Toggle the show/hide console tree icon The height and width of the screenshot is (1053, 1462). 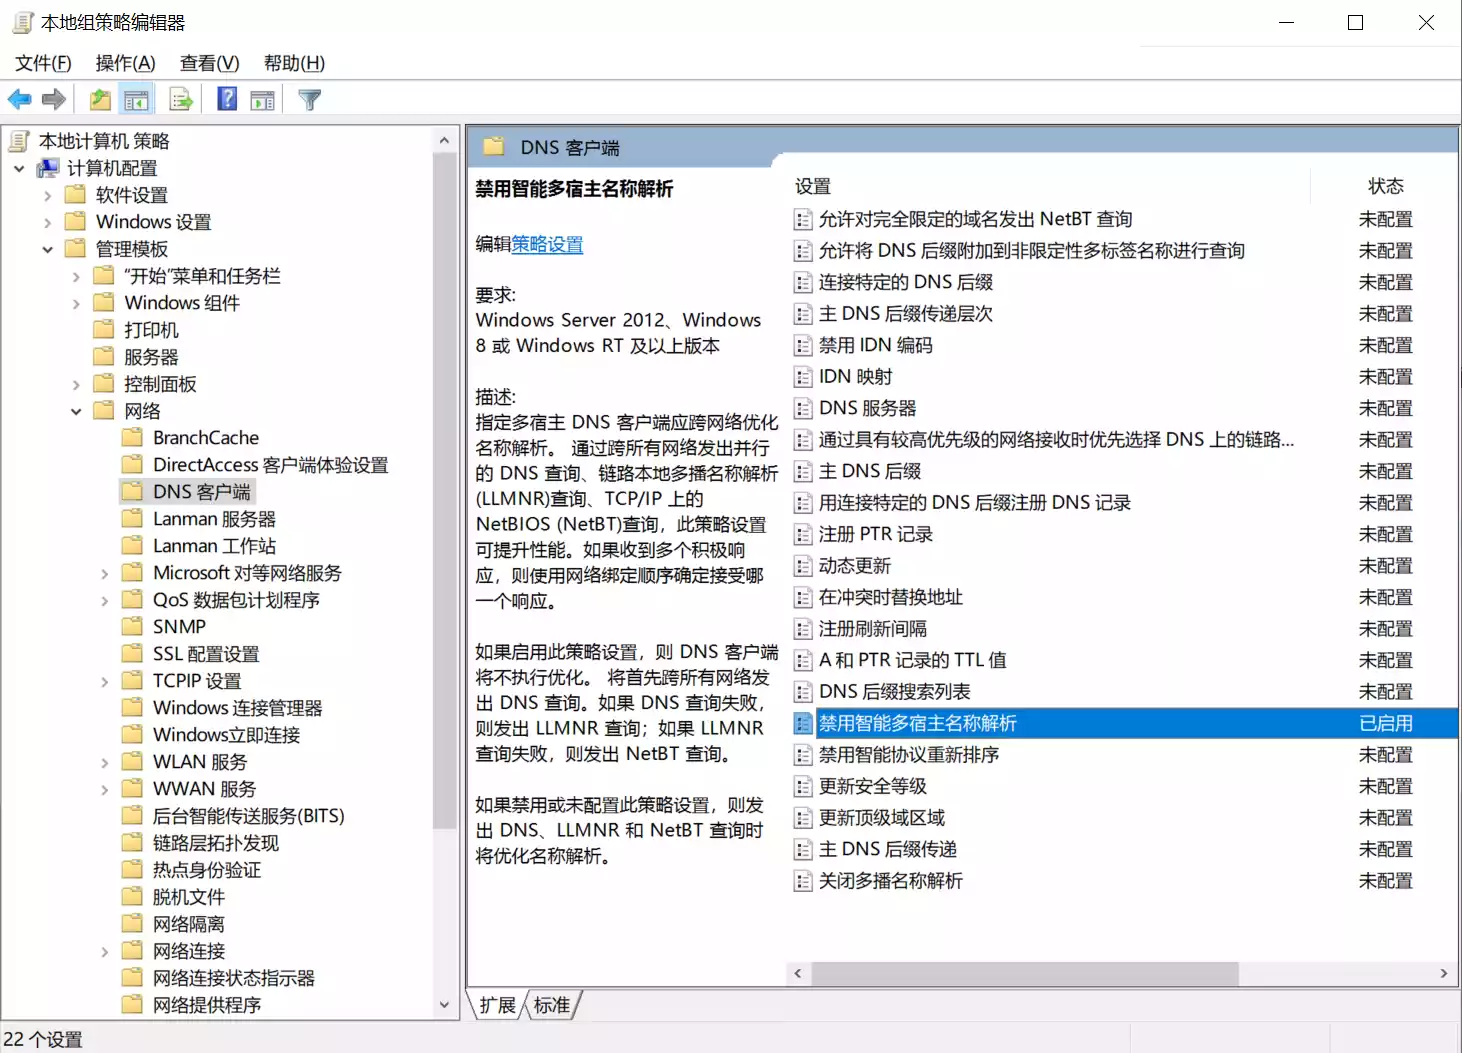point(136,99)
